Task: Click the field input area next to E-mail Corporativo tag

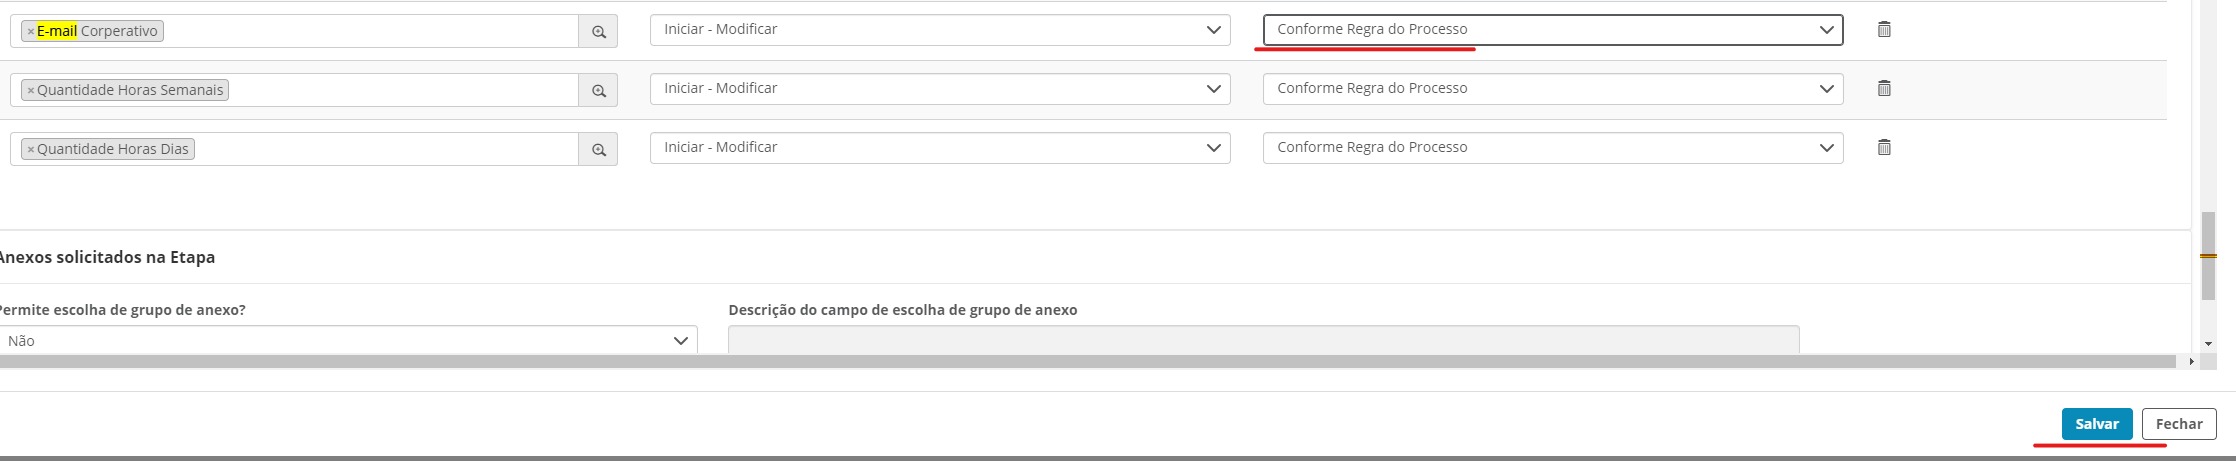Action: [x=370, y=31]
